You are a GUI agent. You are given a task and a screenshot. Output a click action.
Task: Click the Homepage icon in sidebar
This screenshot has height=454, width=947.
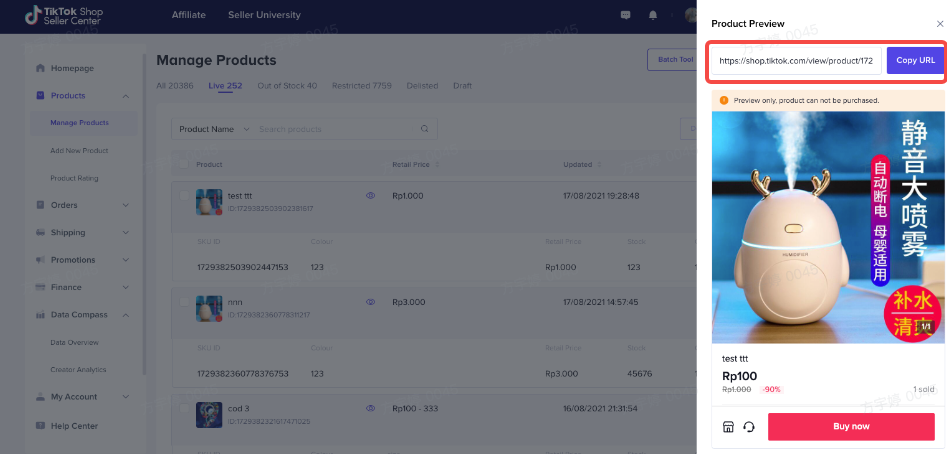40,68
